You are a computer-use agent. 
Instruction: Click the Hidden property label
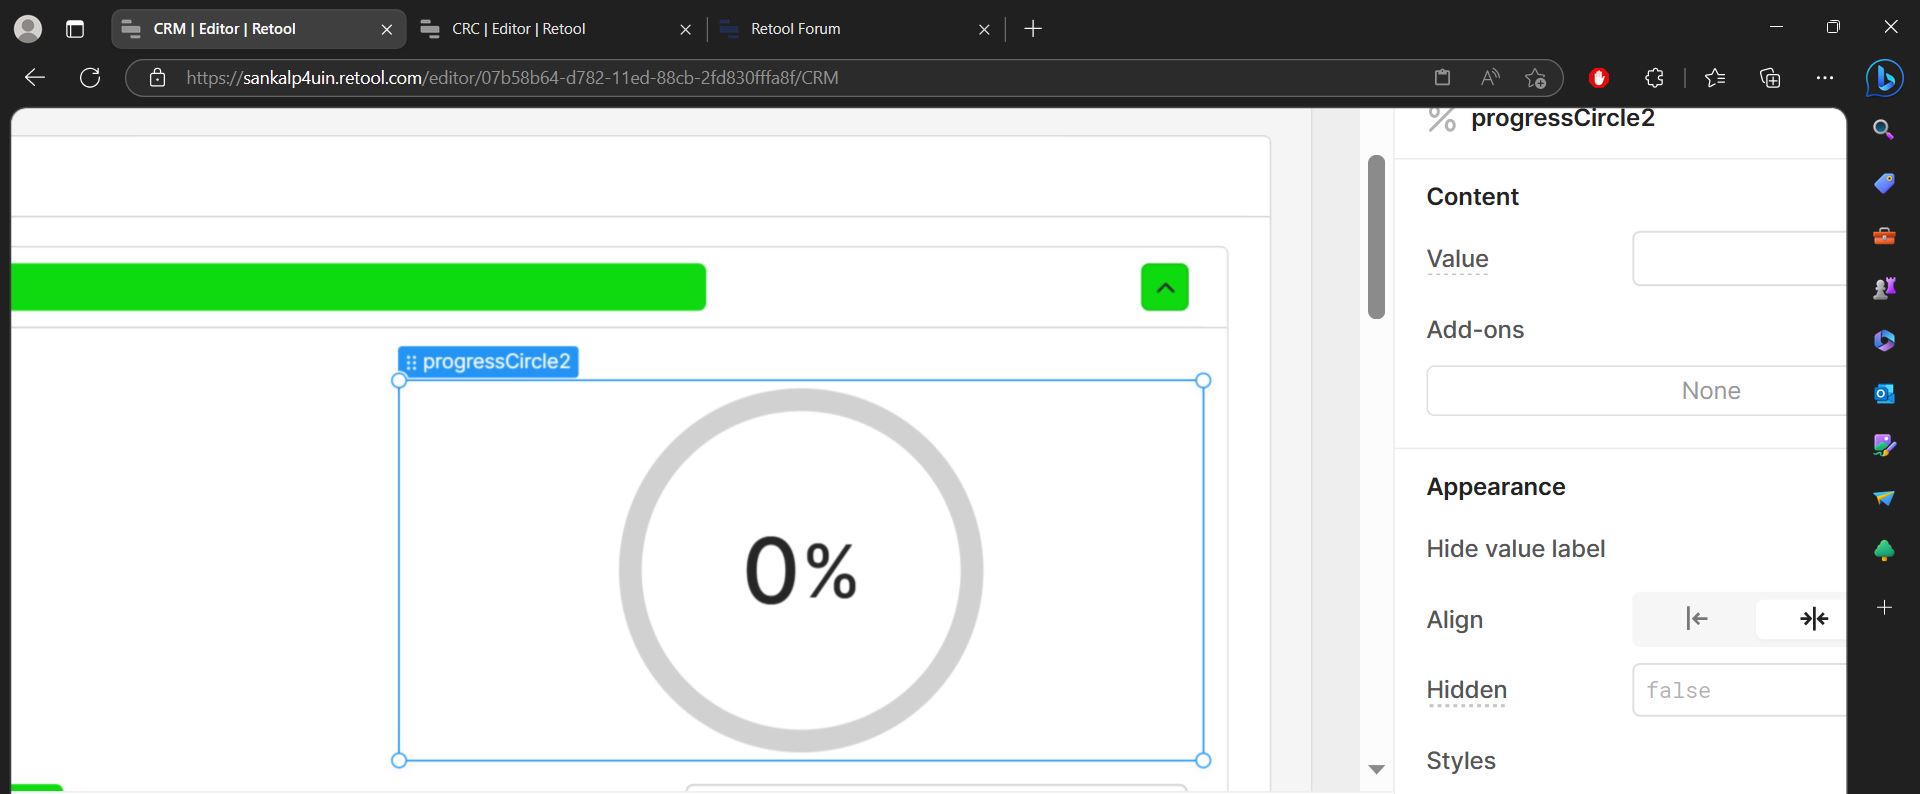[1466, 690]
